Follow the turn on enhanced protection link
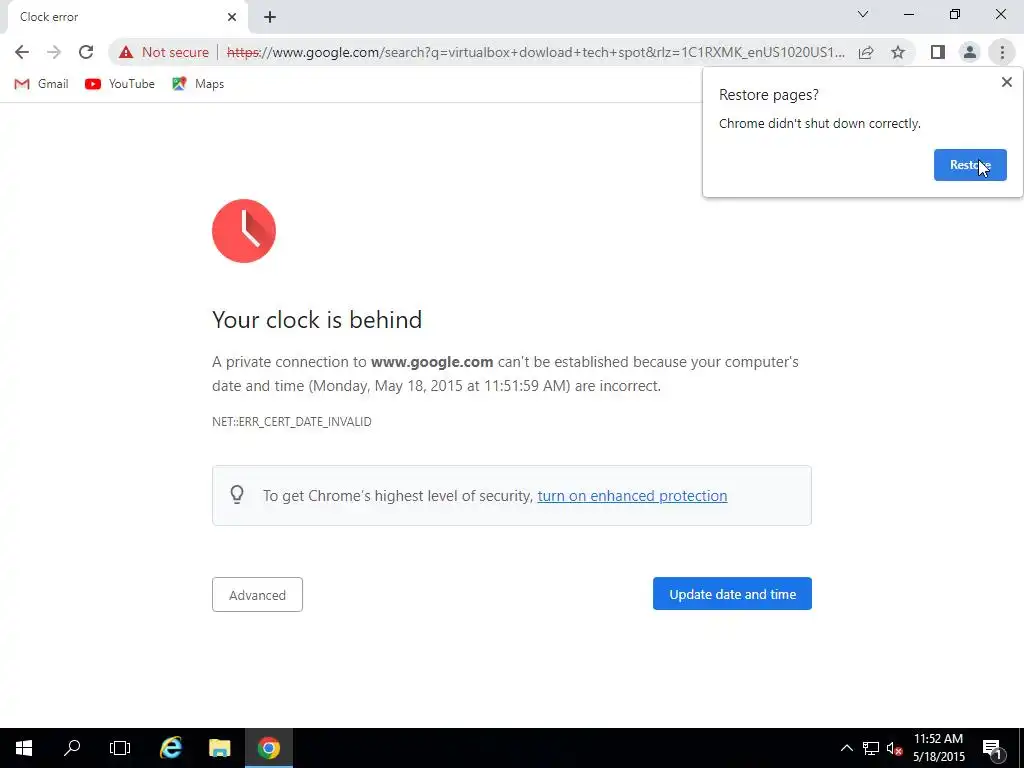 [632, 496]
